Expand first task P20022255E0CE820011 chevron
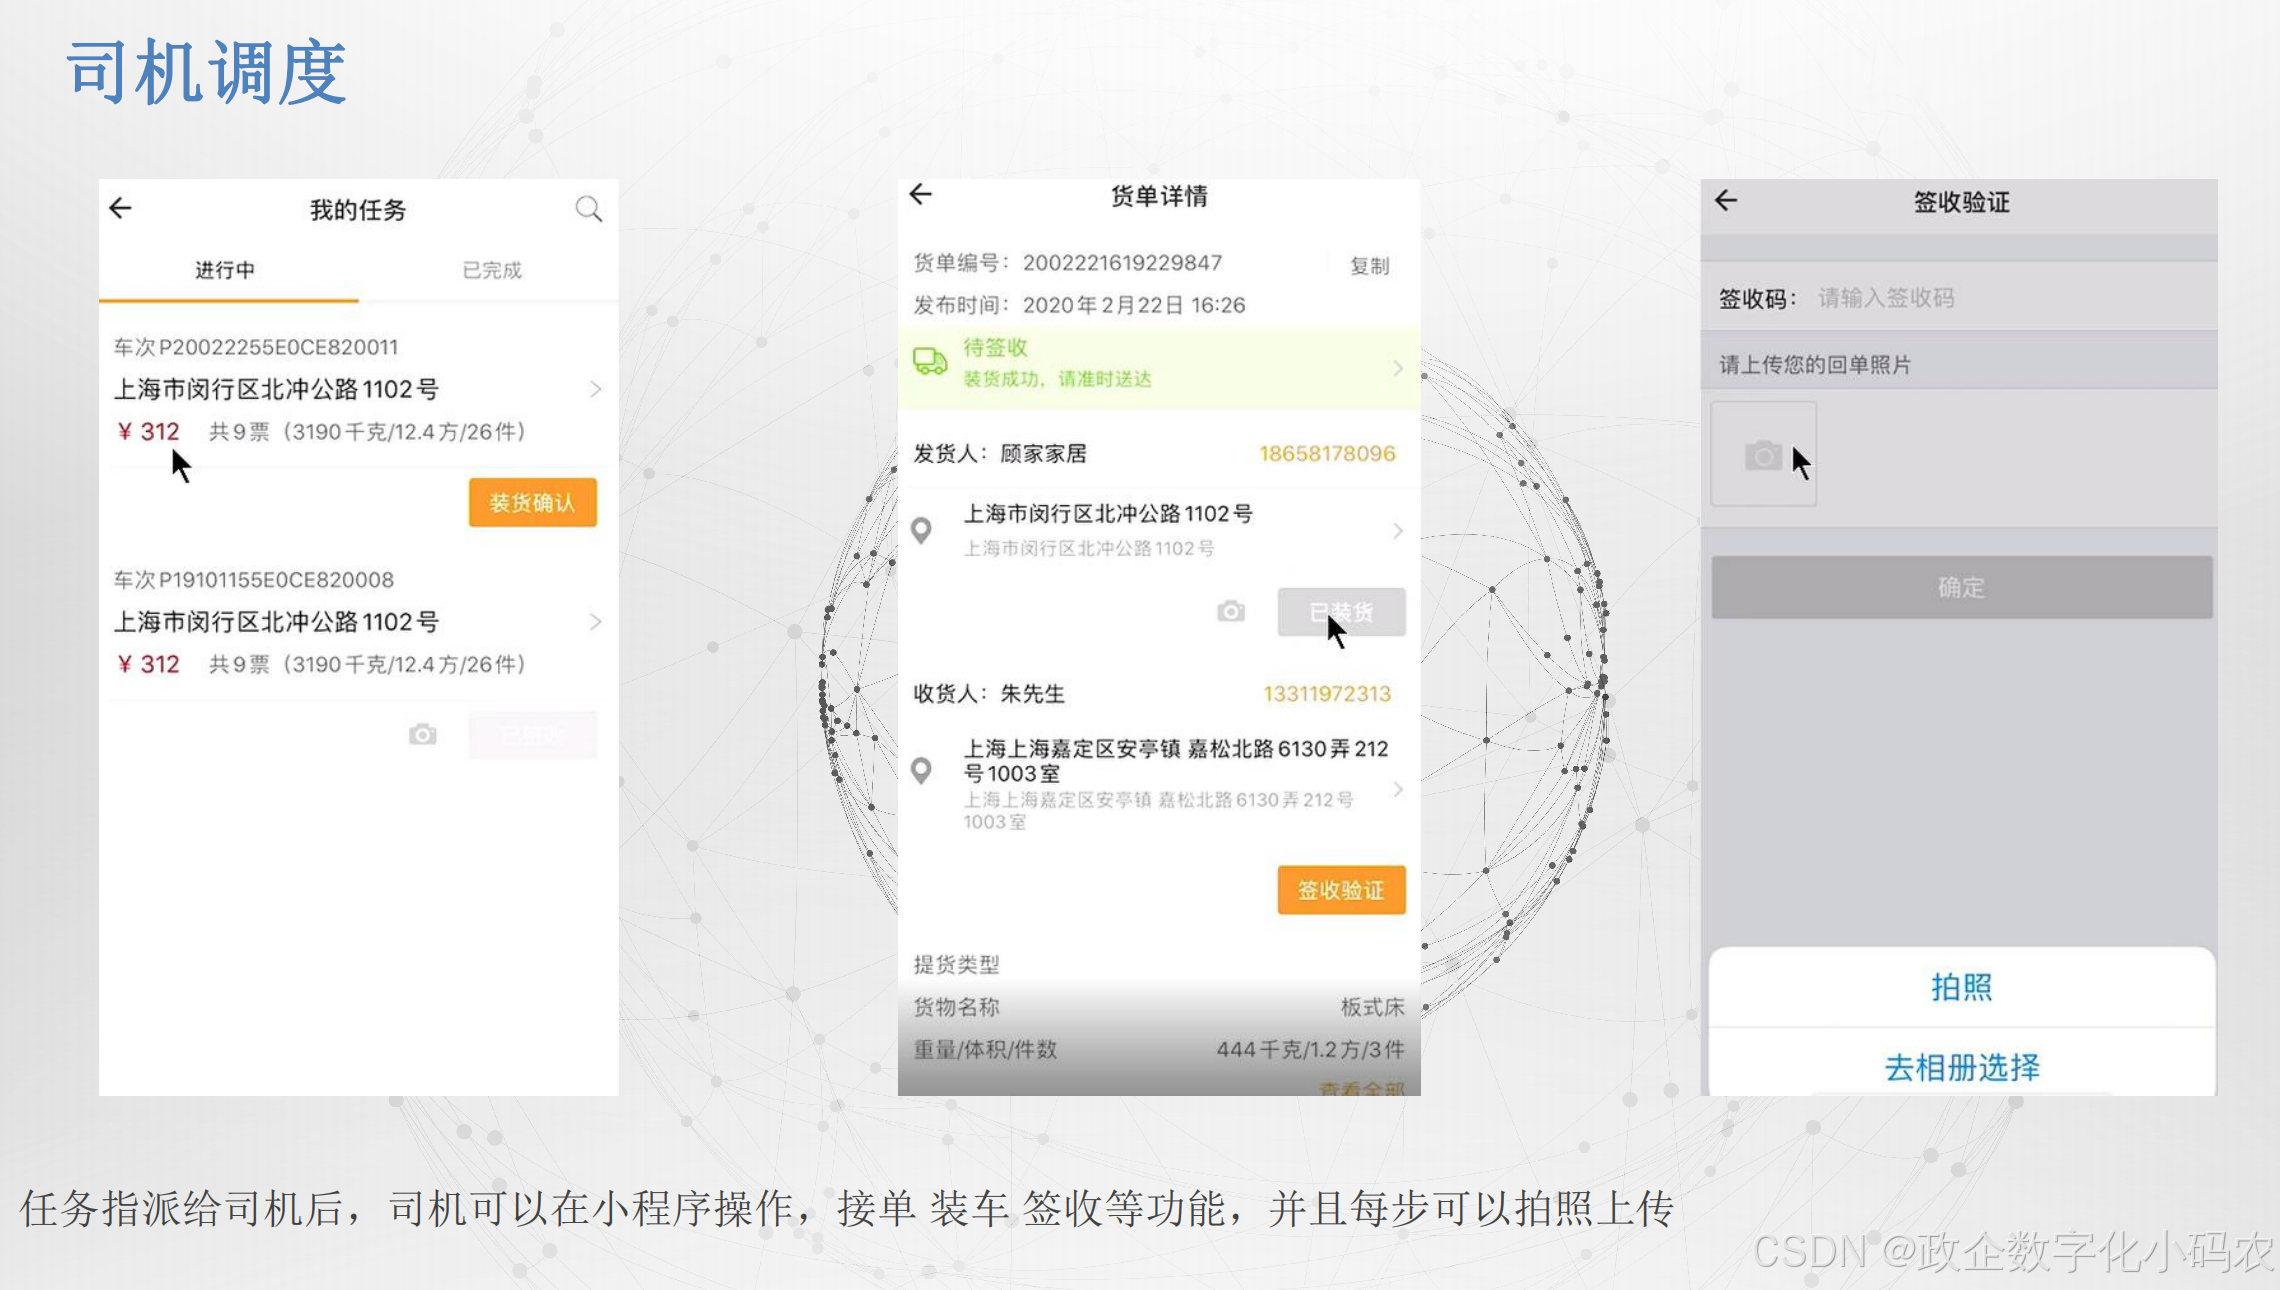This screenshot has width=2280, height=1290. [x=595, y=389]
